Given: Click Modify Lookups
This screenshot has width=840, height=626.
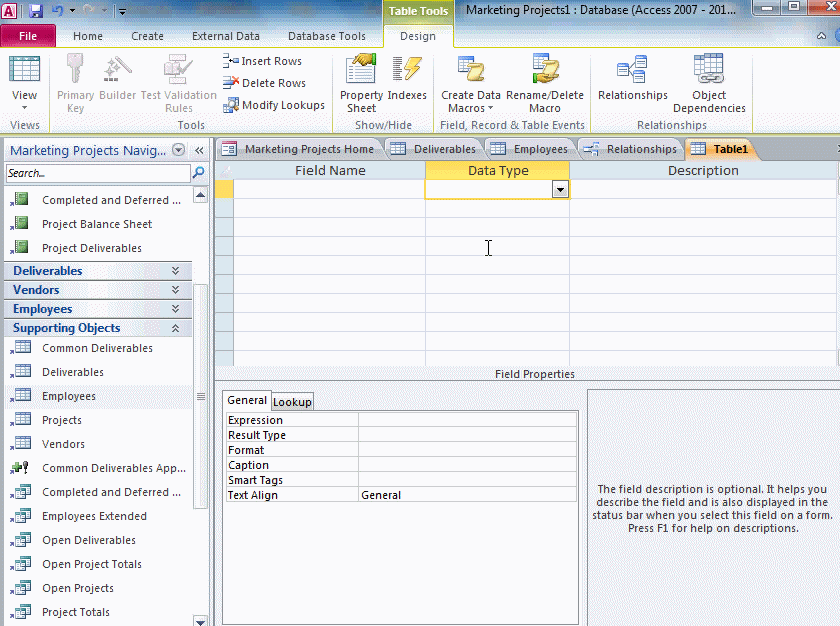Looking at the screenshot, I should tap(274, 105).
